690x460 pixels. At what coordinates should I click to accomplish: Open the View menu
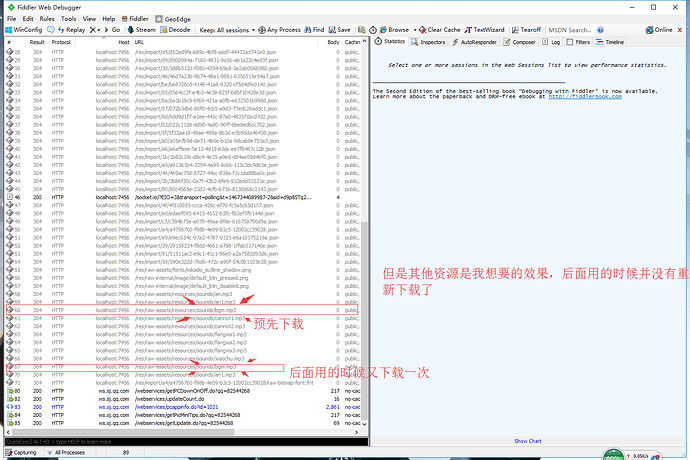89,19
